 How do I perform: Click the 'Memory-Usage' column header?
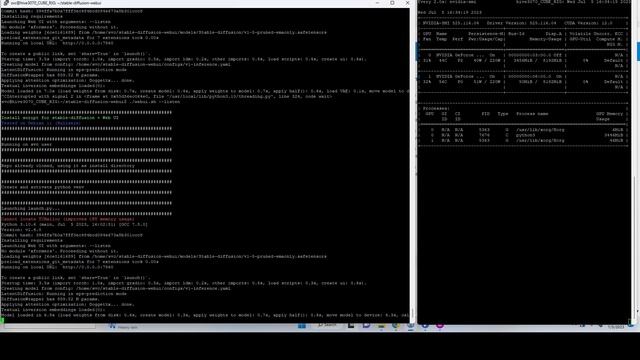tap(546, 39)
